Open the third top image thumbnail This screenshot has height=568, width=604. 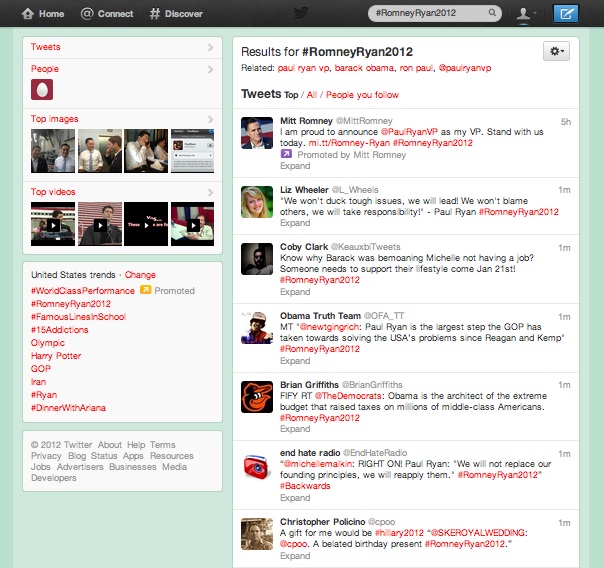[146, 151]
